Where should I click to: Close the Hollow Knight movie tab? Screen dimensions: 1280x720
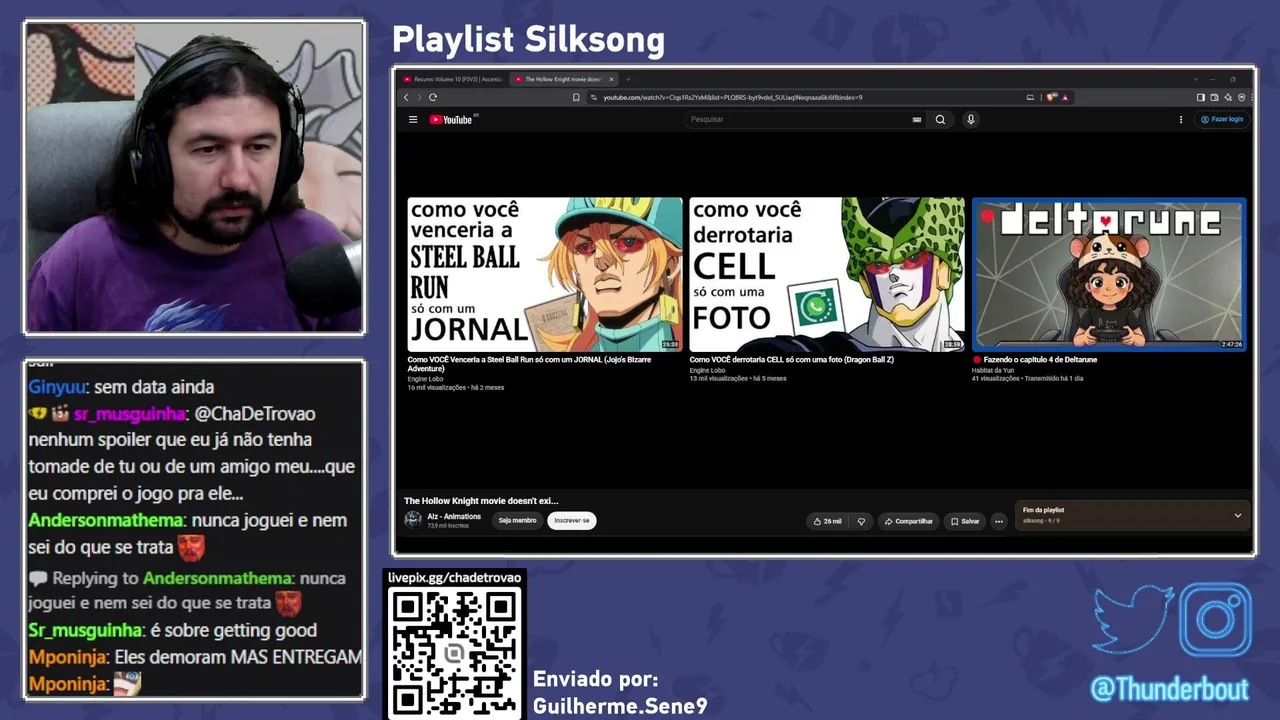point(611,79)
